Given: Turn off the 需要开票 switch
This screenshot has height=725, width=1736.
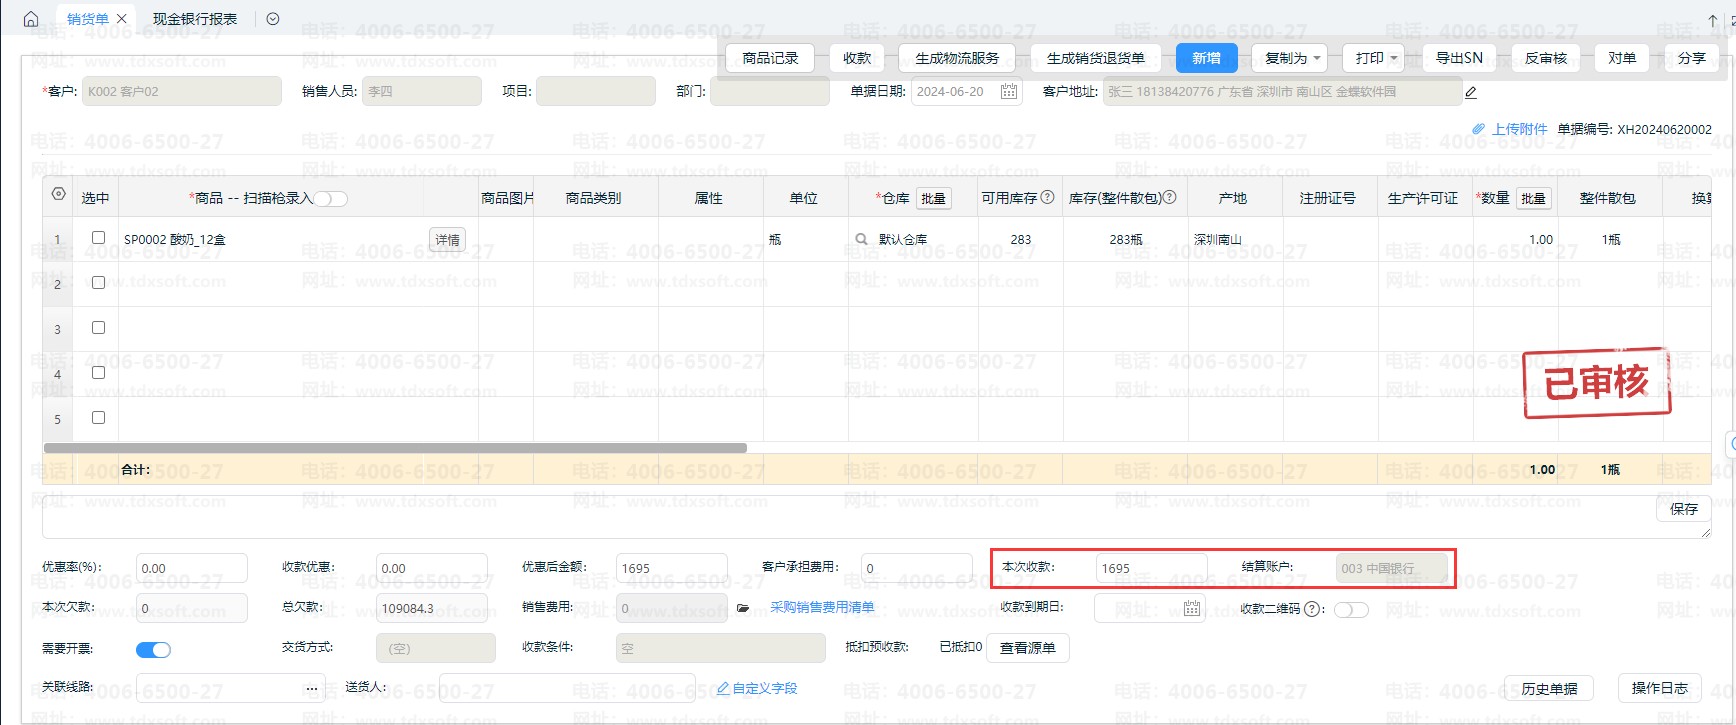Looking at the screenshot, I should 153,650.
